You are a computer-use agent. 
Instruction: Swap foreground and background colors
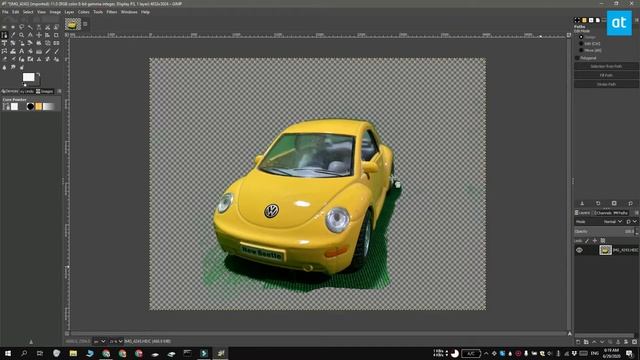(x=38, y=75)
